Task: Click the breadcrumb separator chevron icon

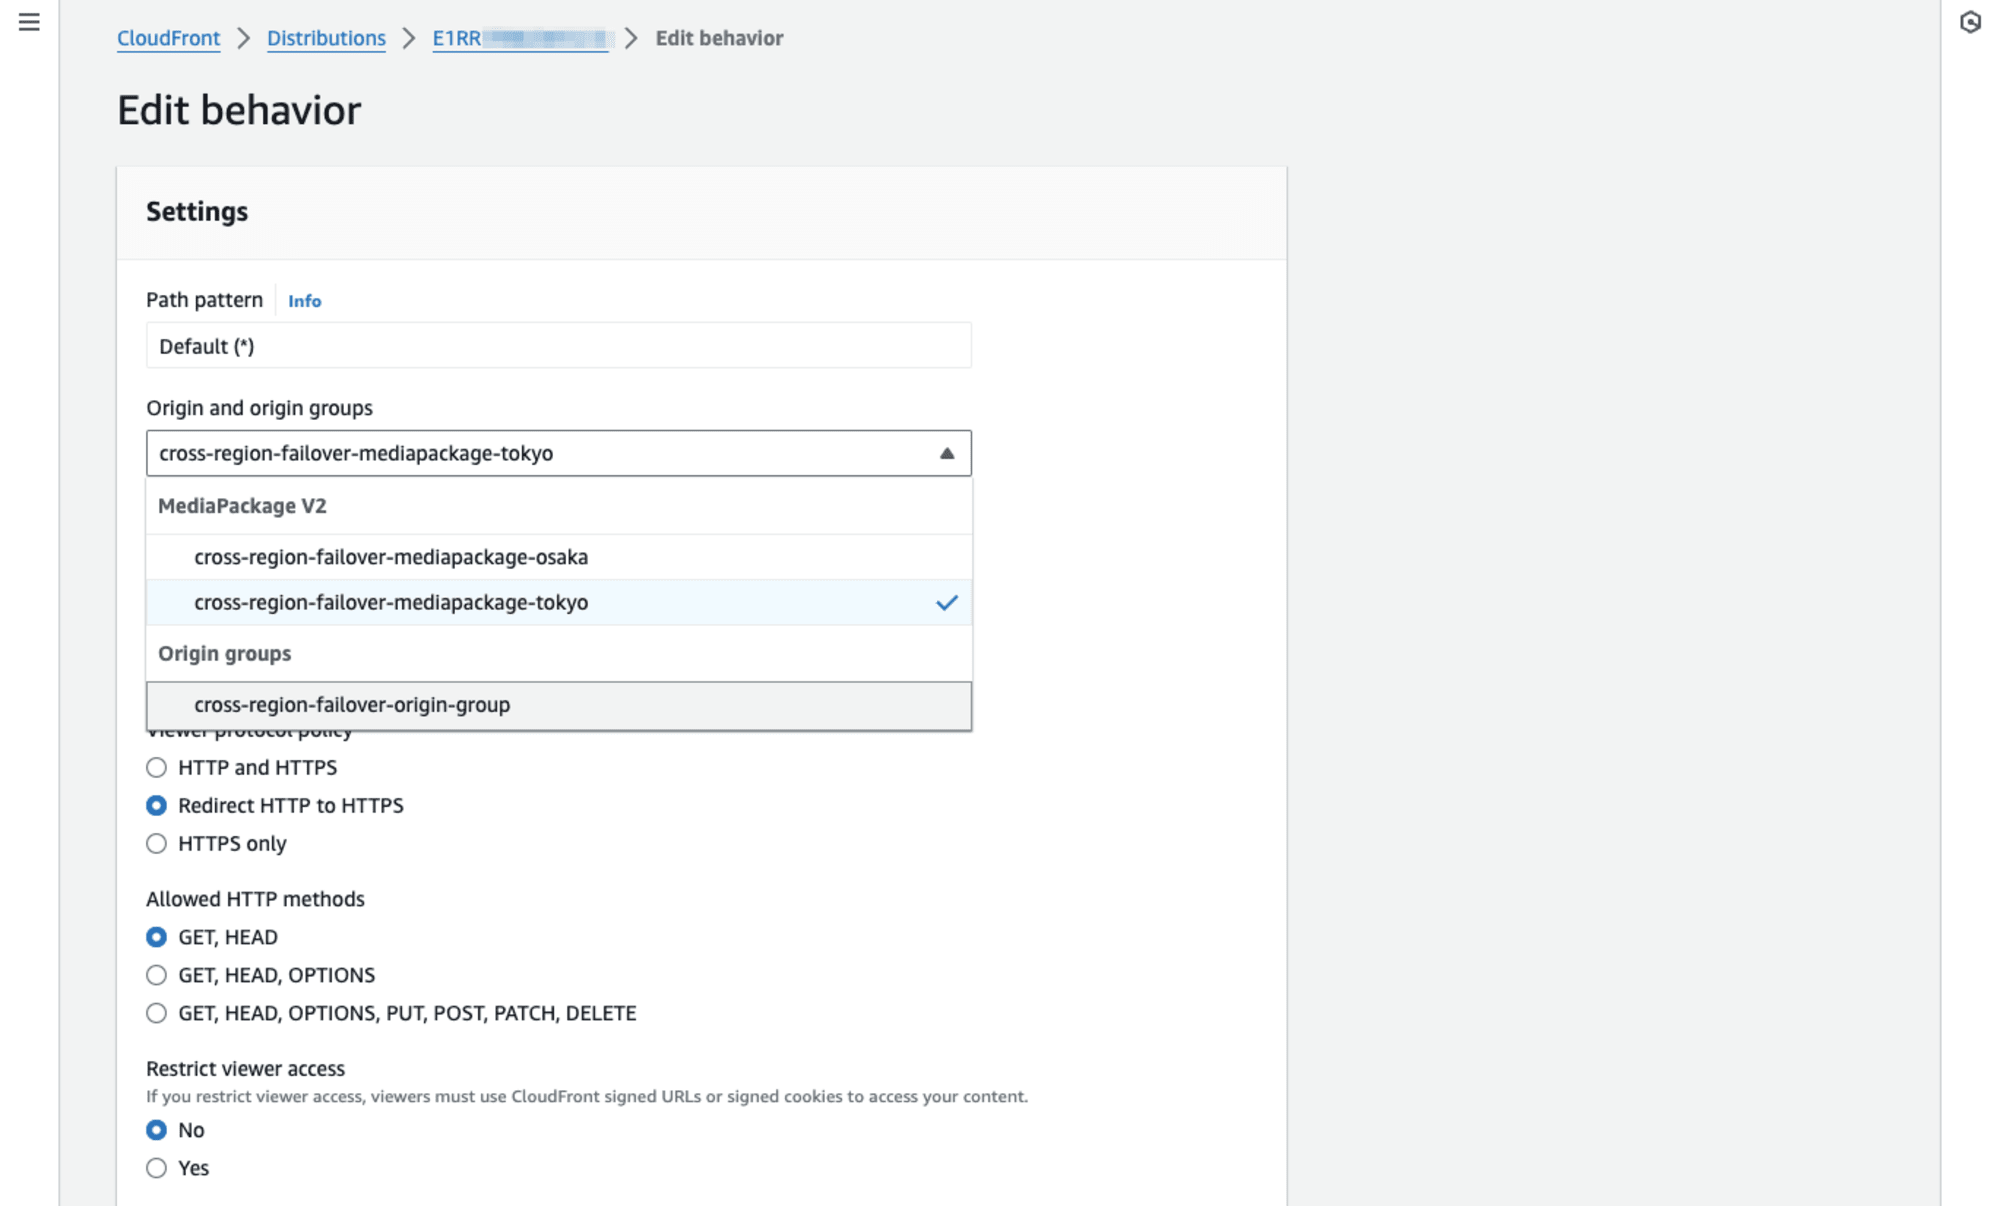Action: 243,39
